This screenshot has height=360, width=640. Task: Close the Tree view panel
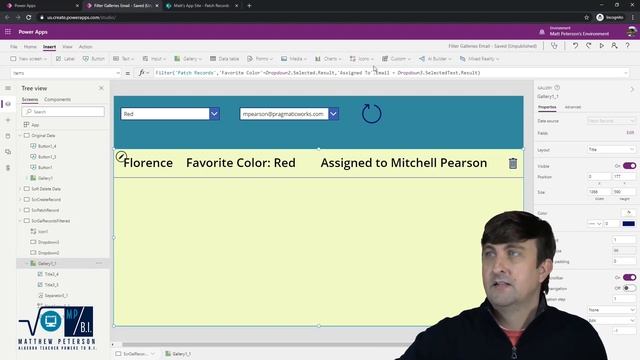(x=101, y=88)
